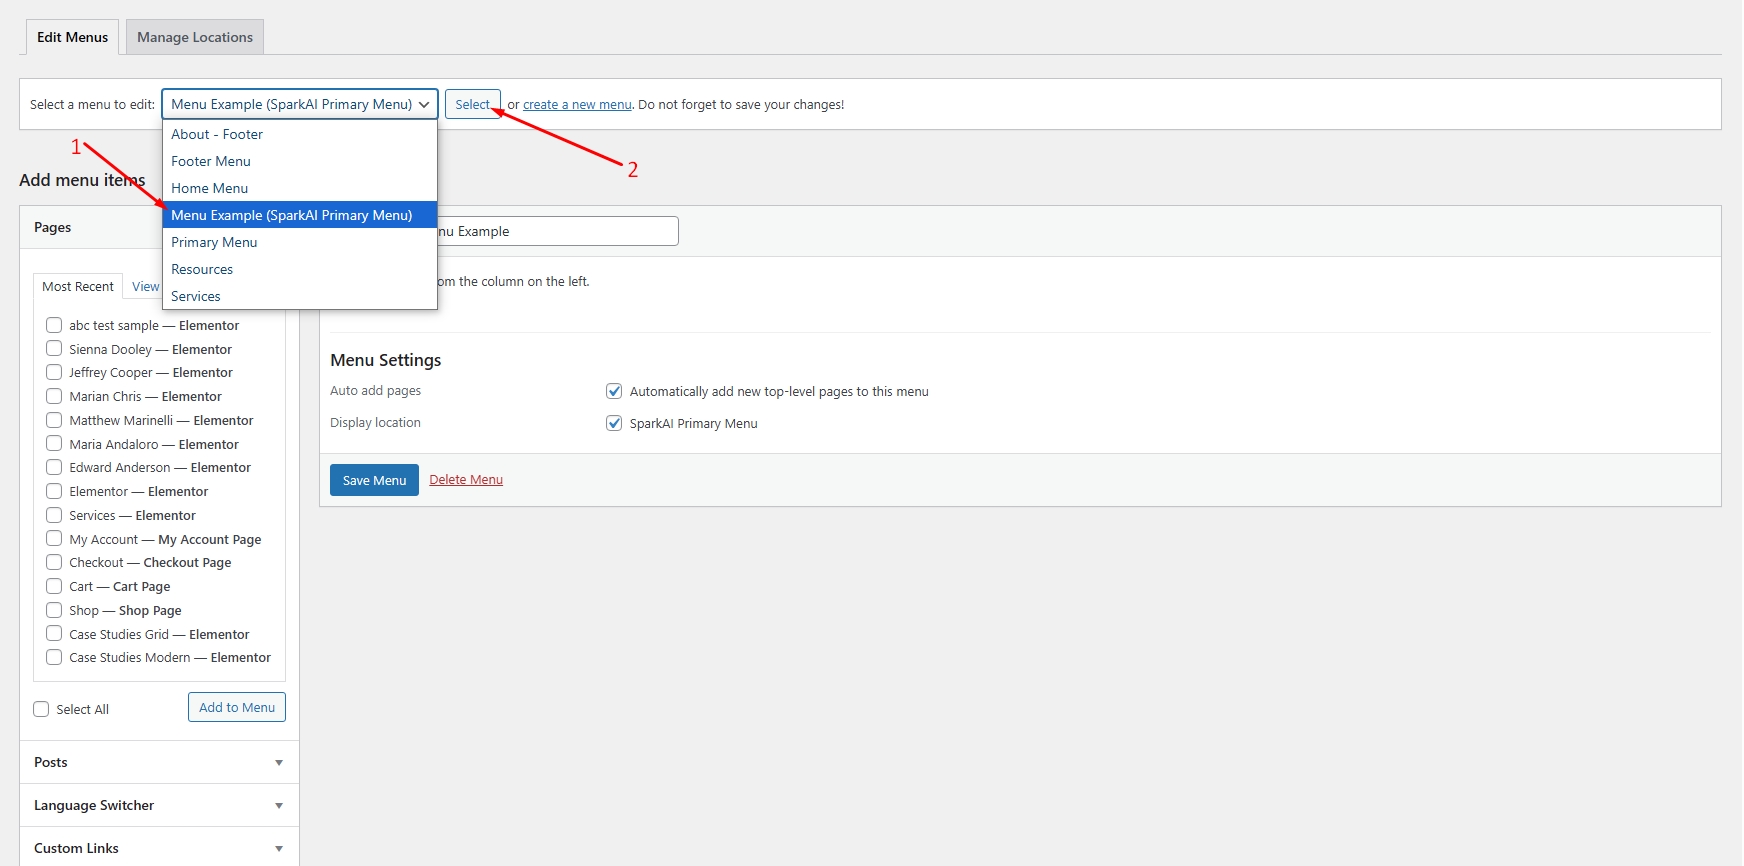Choose Services option in dropdown

coord(196,296)
